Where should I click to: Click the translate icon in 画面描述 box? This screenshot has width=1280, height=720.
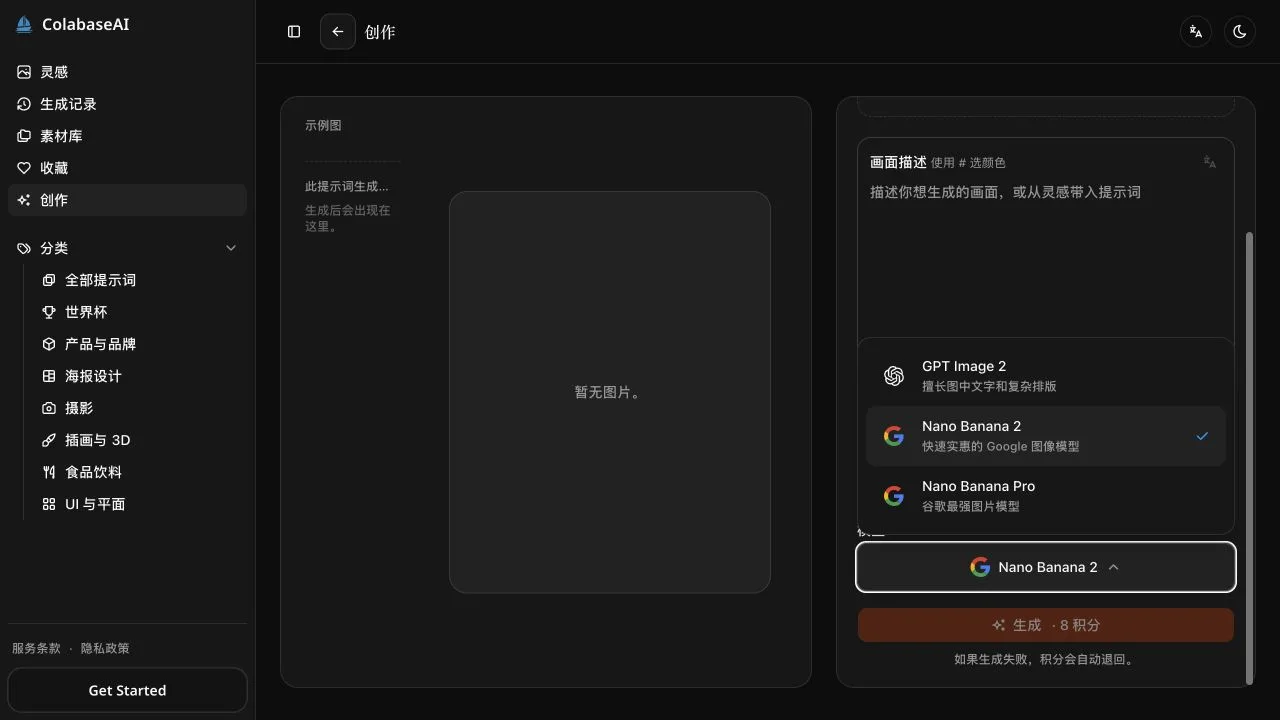(1210, 162)
